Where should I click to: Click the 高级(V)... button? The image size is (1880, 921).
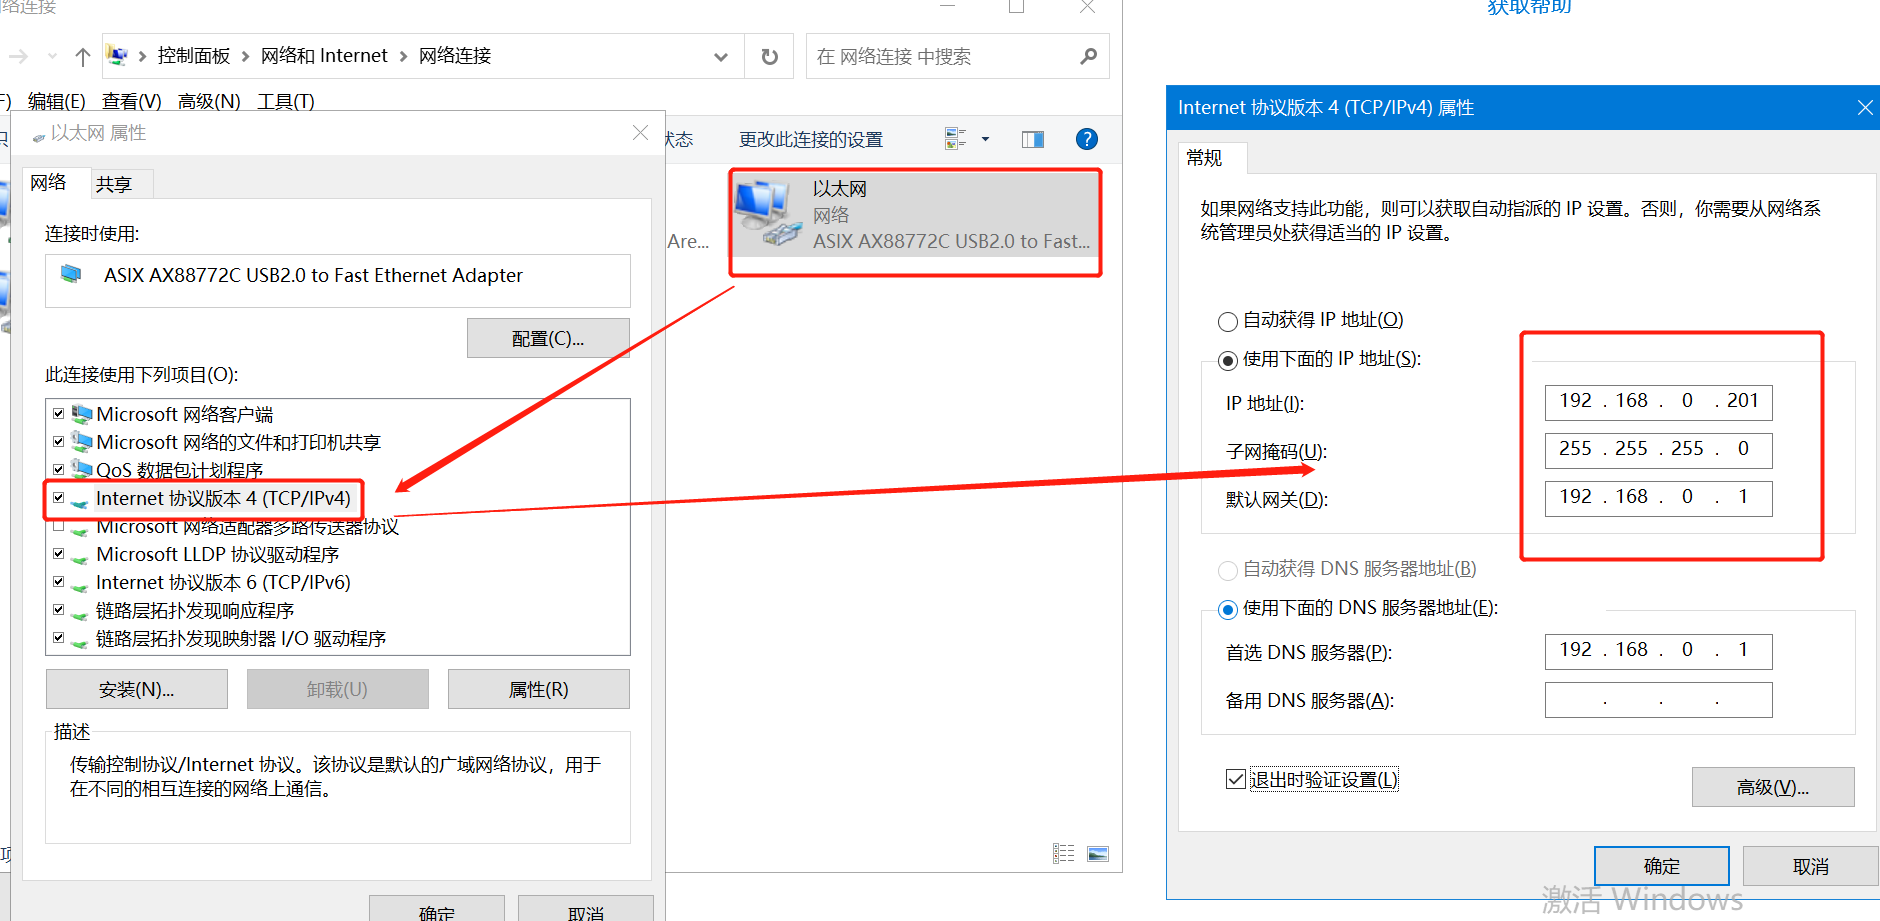click(1772, 787)
